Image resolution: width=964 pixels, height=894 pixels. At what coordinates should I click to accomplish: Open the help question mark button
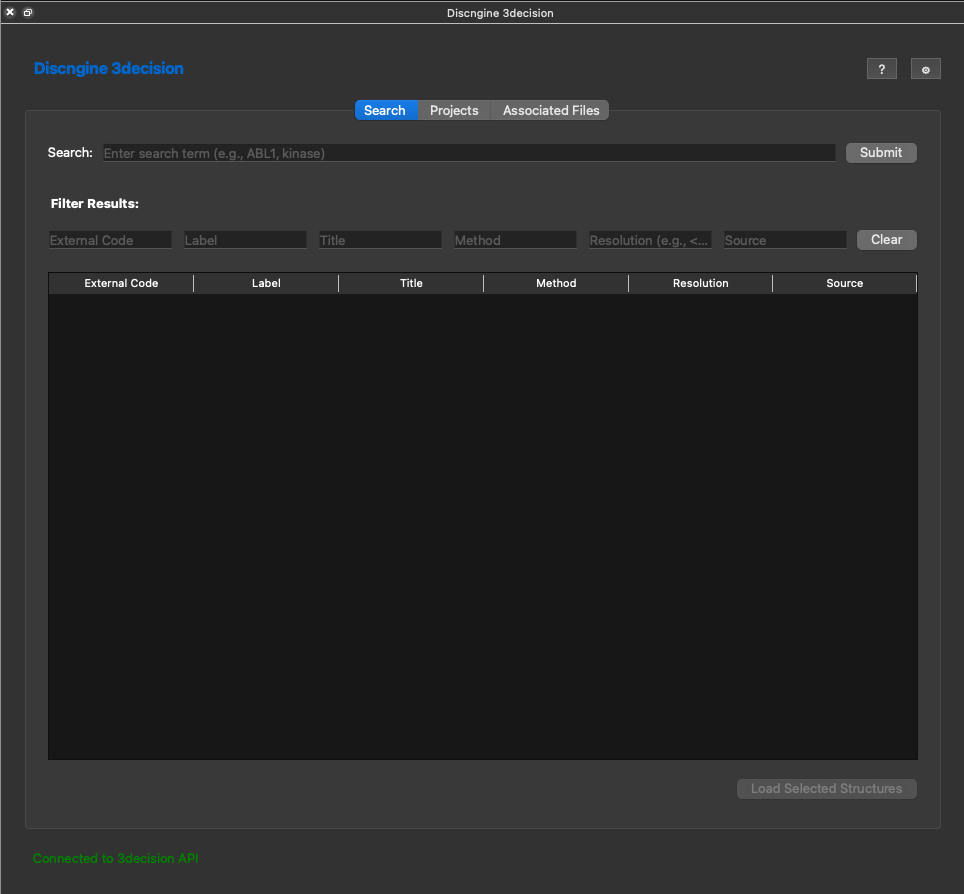(882, 69)
